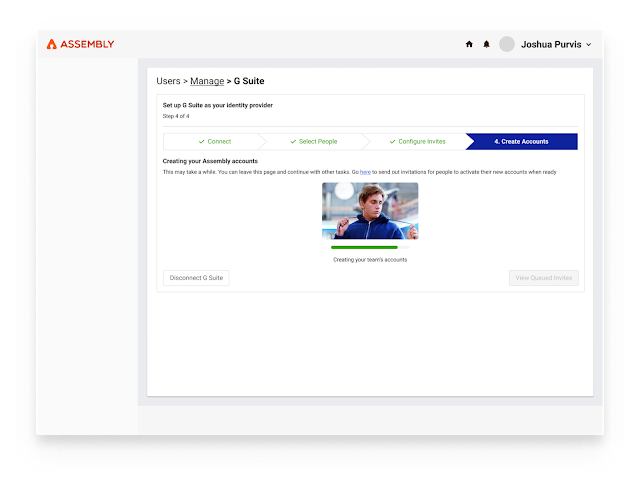Click the Disconnect G Suite button
The height and width of the screenshot is (478, 640).
(x=196, y=278)
